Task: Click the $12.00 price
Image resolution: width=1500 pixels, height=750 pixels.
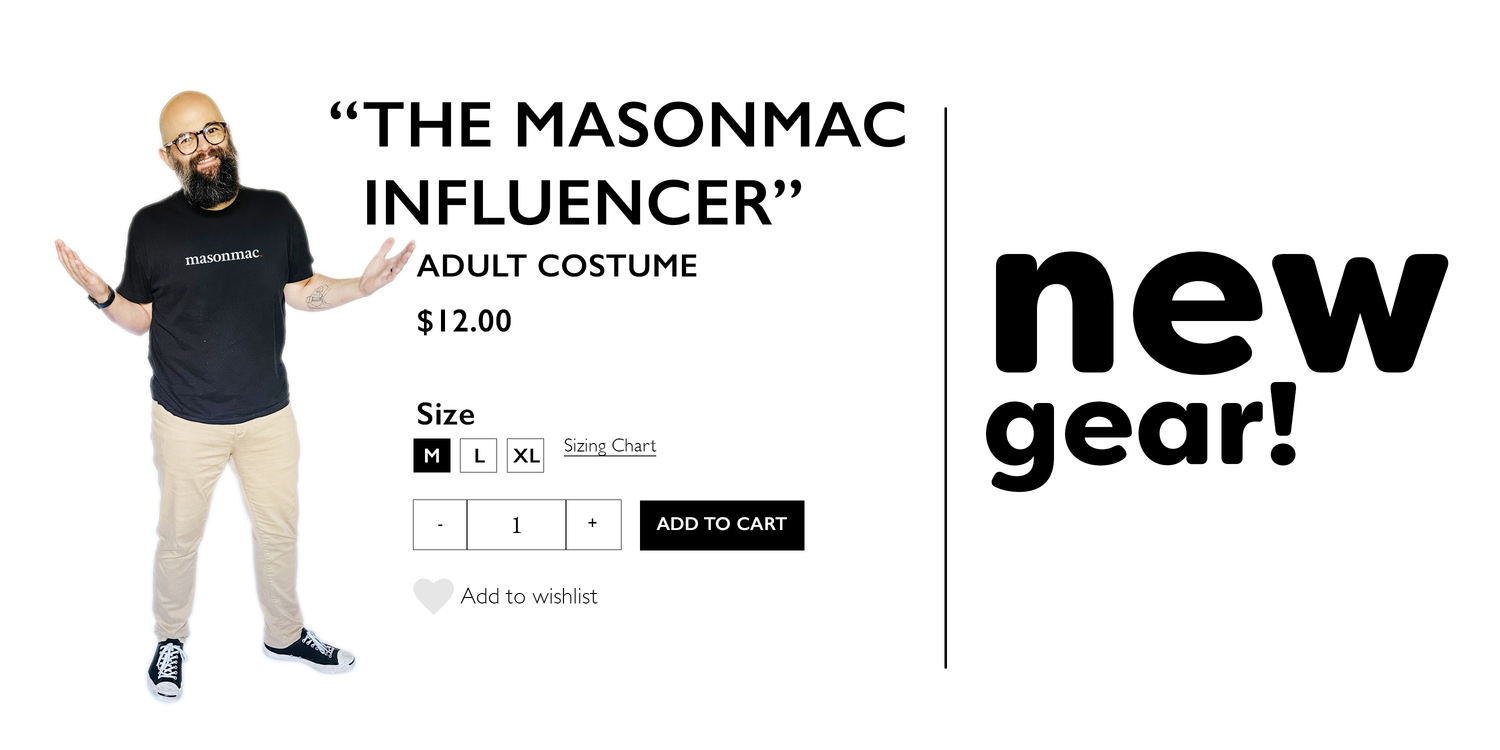Action: [x=464, y=322]
